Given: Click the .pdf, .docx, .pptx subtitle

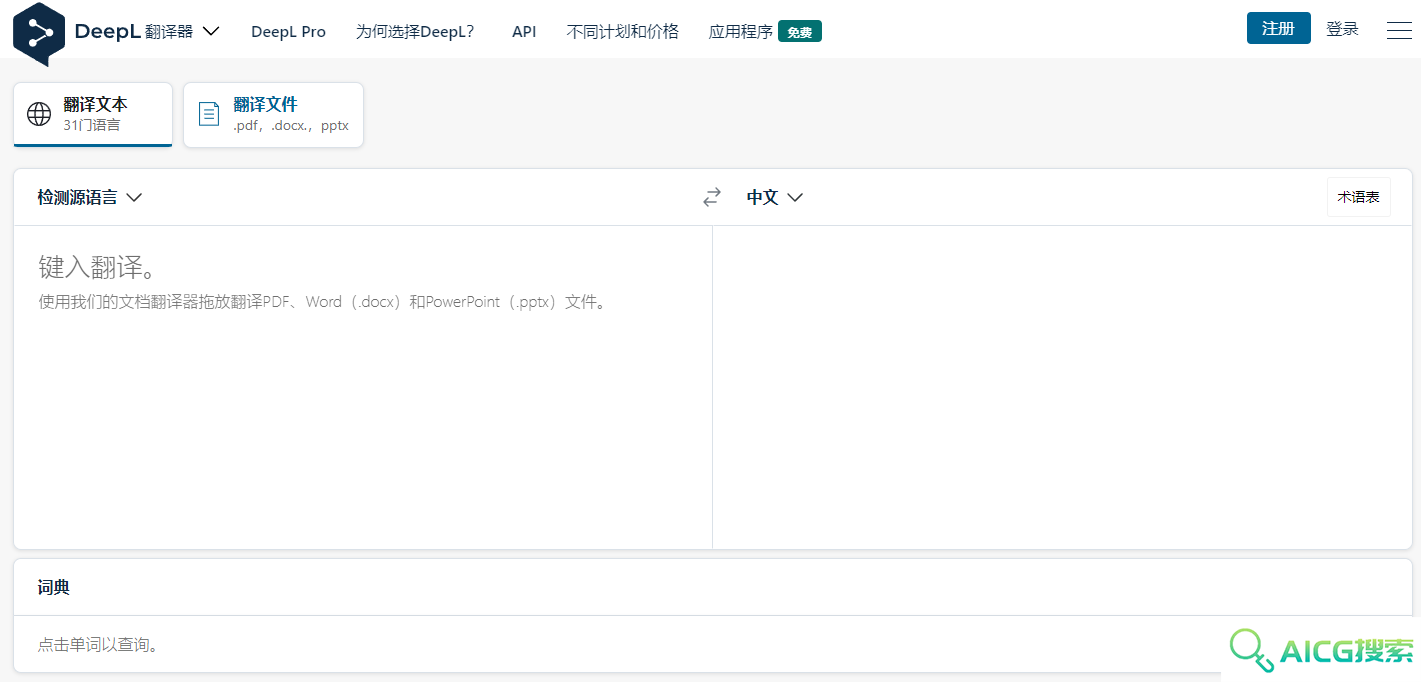Looking at the screenshot, I should point(291,126).
